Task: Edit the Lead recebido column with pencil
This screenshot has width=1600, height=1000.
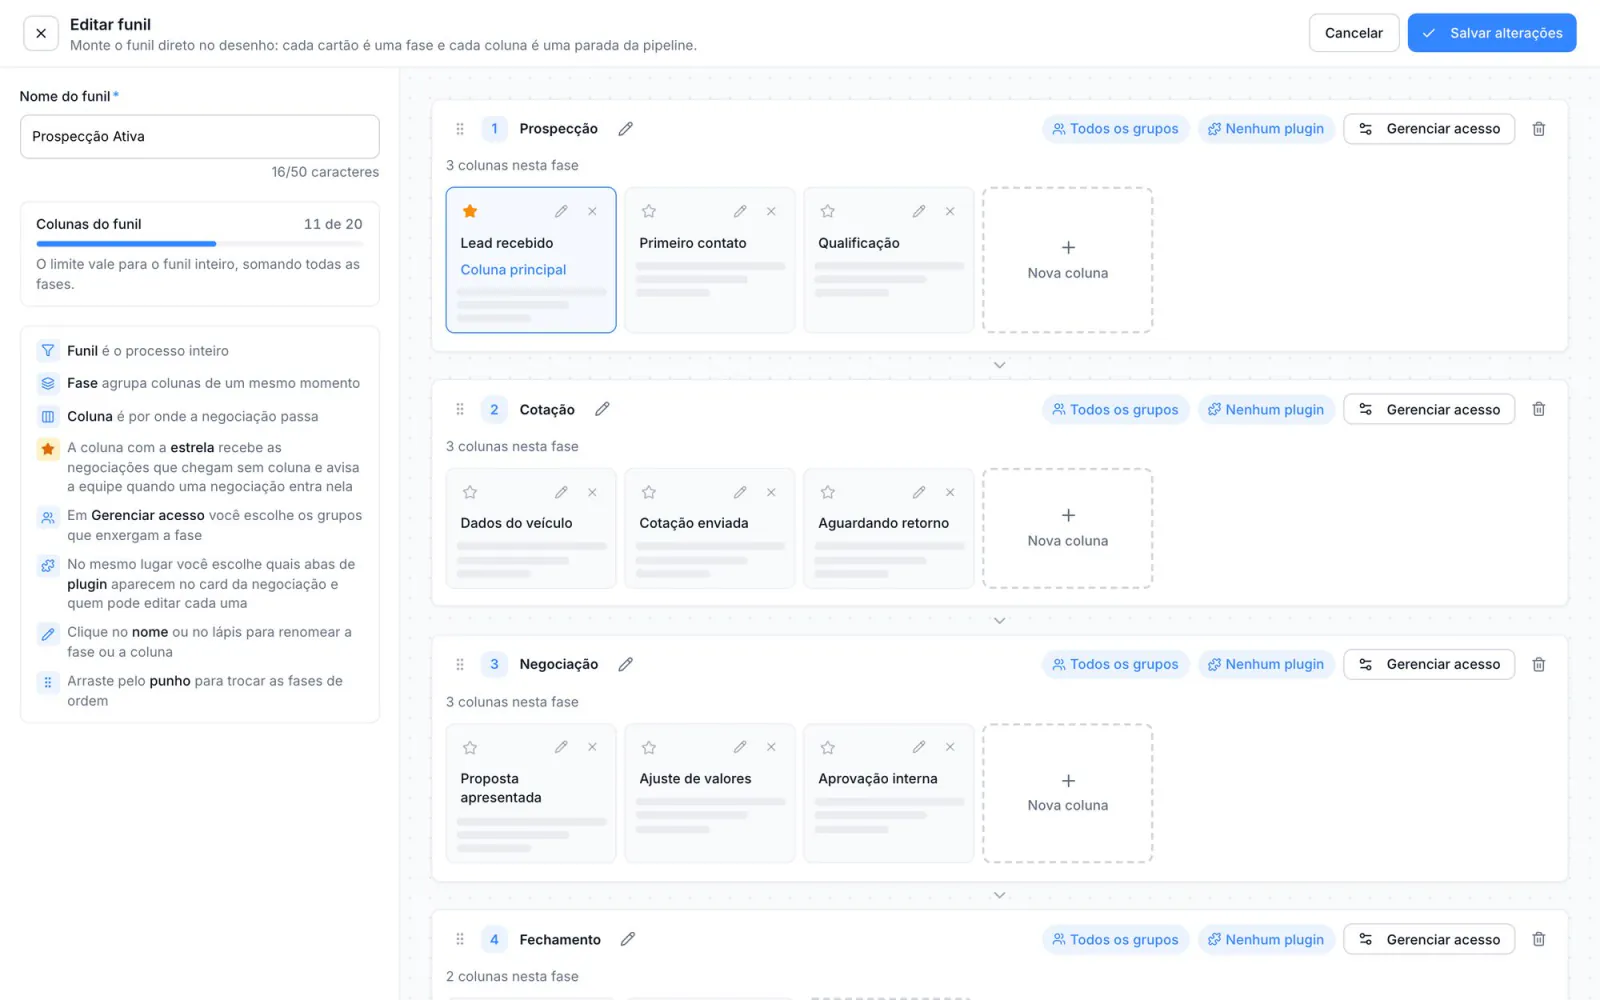Action: [561, 211]
